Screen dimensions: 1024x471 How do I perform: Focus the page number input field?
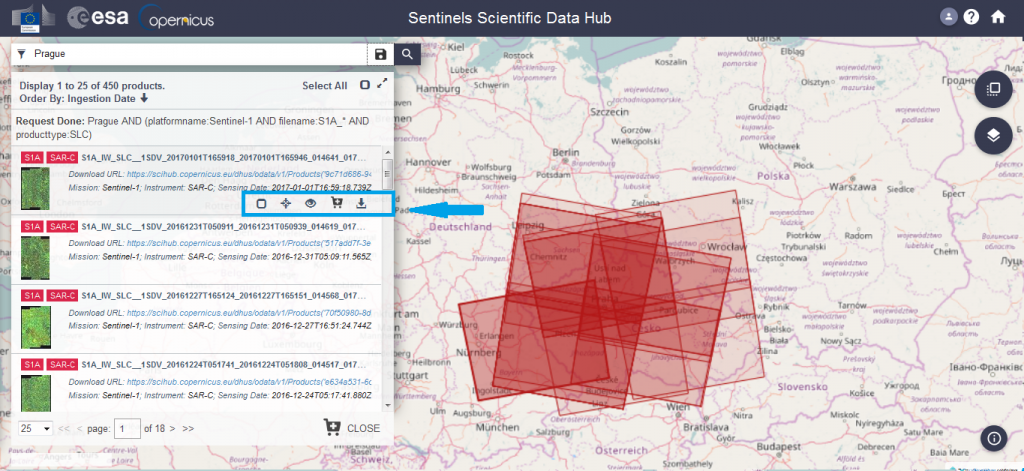click(x=127, y=429)
